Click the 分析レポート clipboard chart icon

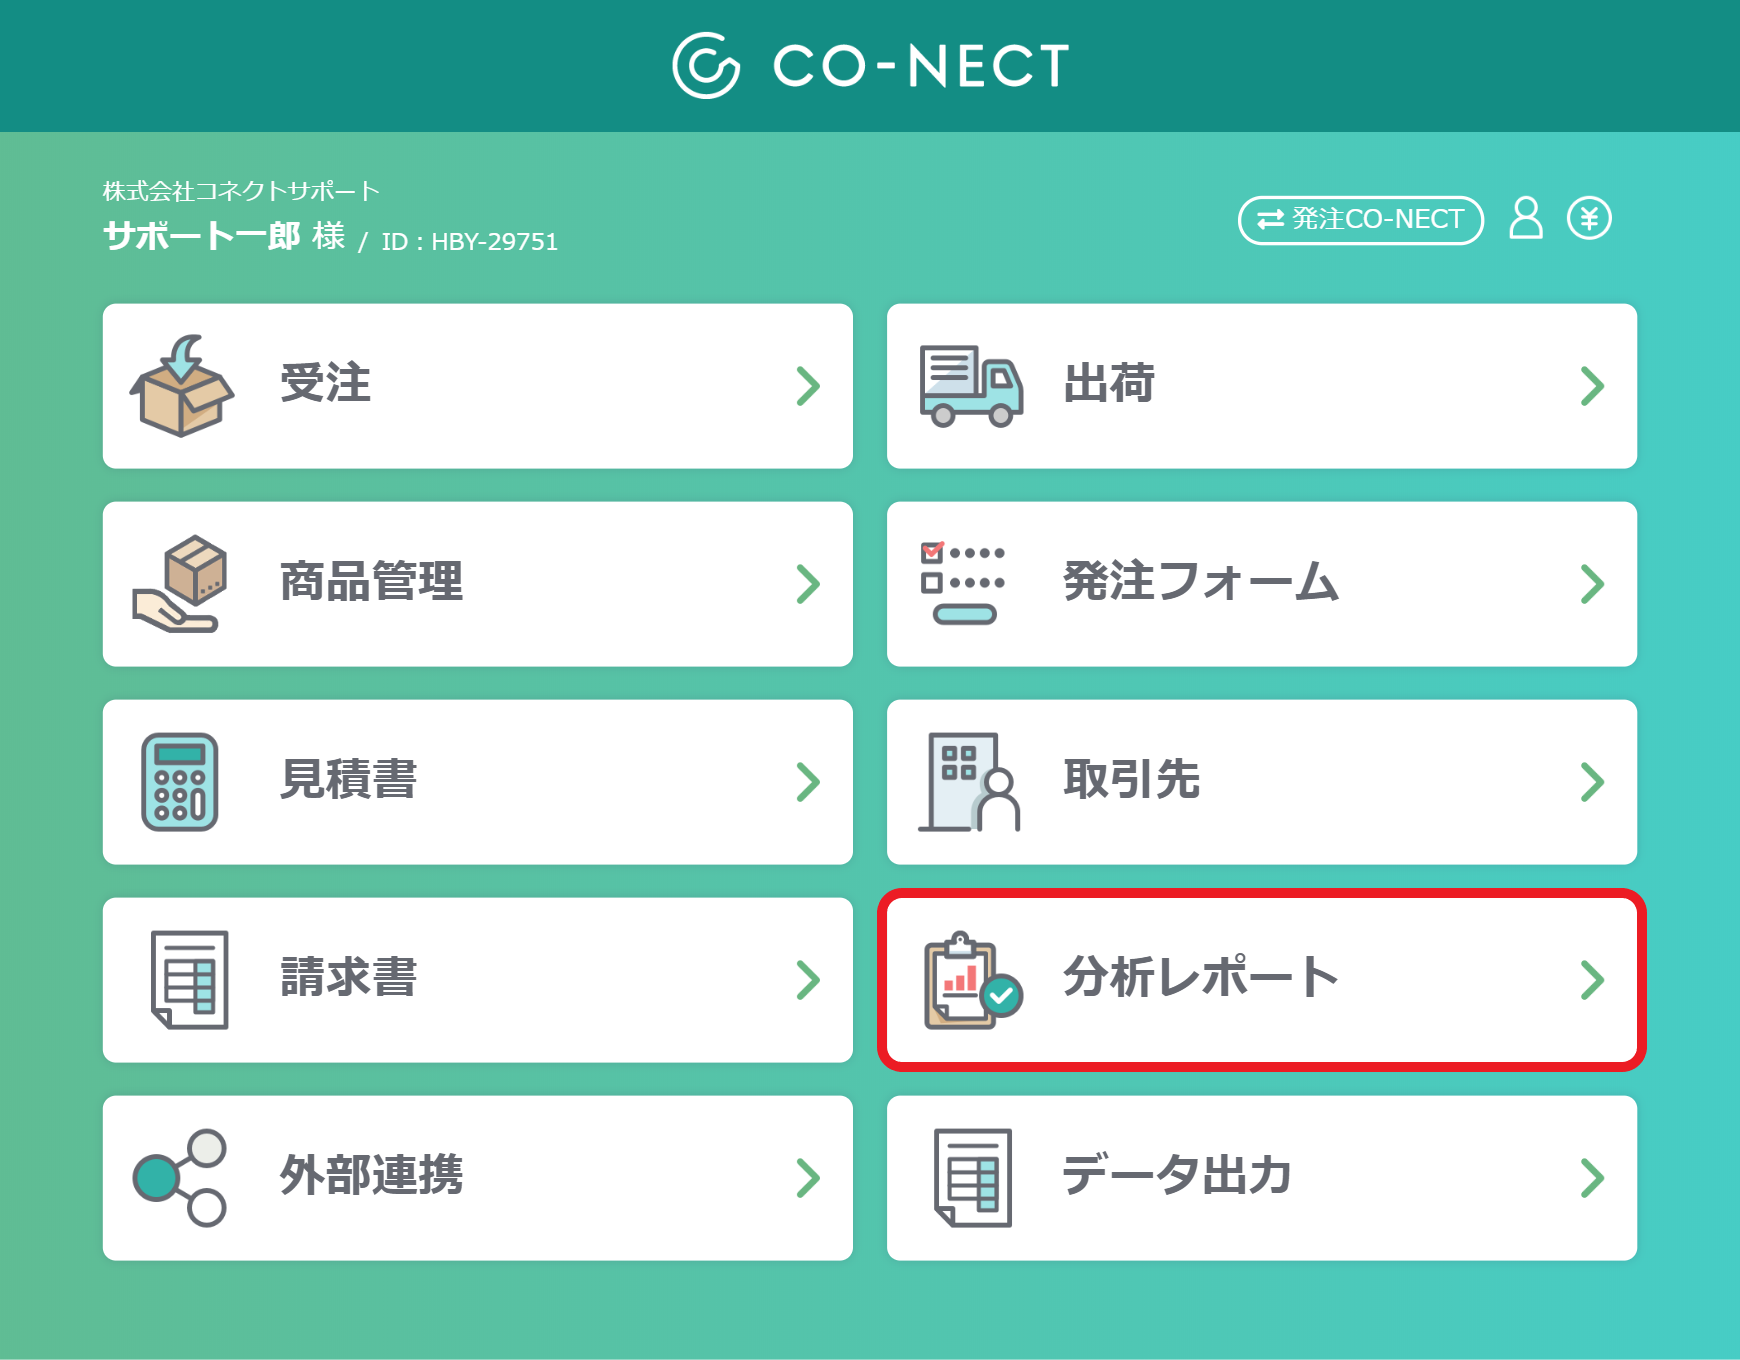pyautogui.click(x=973, y=980)
